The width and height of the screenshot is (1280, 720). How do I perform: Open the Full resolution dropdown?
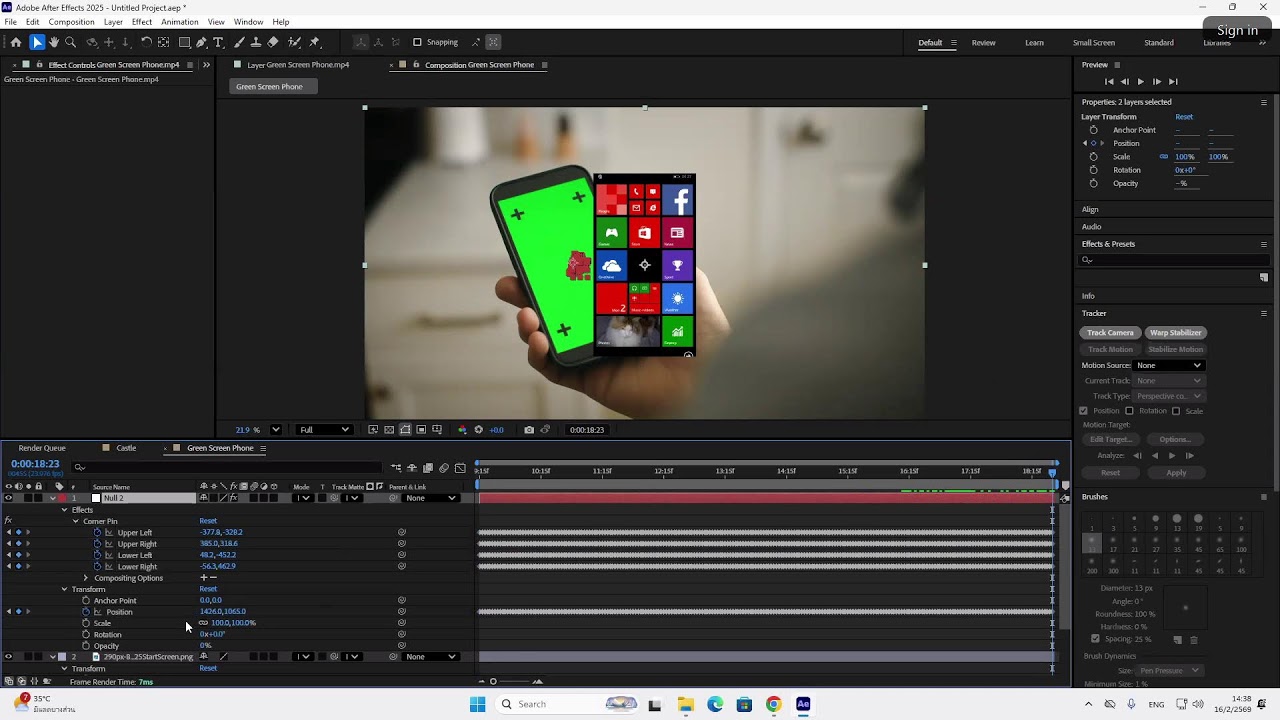click(325, 430)
